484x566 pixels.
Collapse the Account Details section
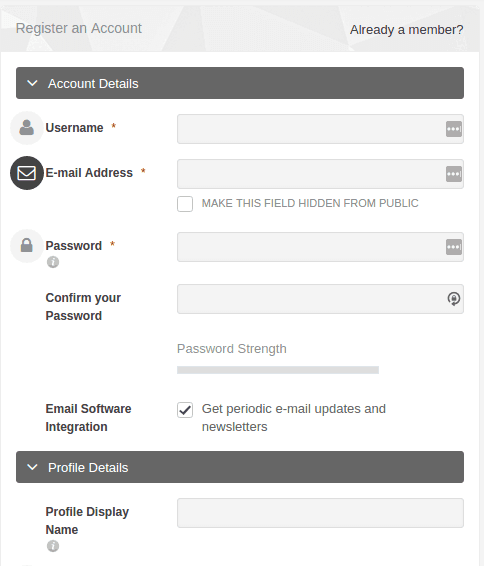pos(240,83)
